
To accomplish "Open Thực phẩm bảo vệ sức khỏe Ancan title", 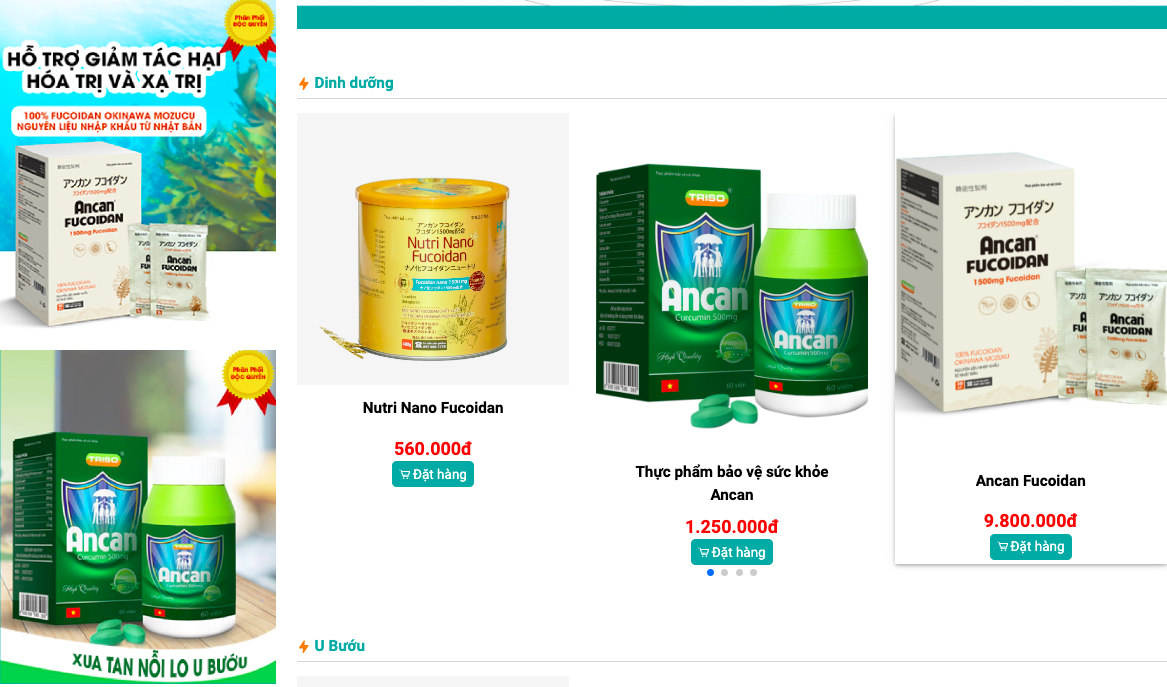I will (732, 483).
